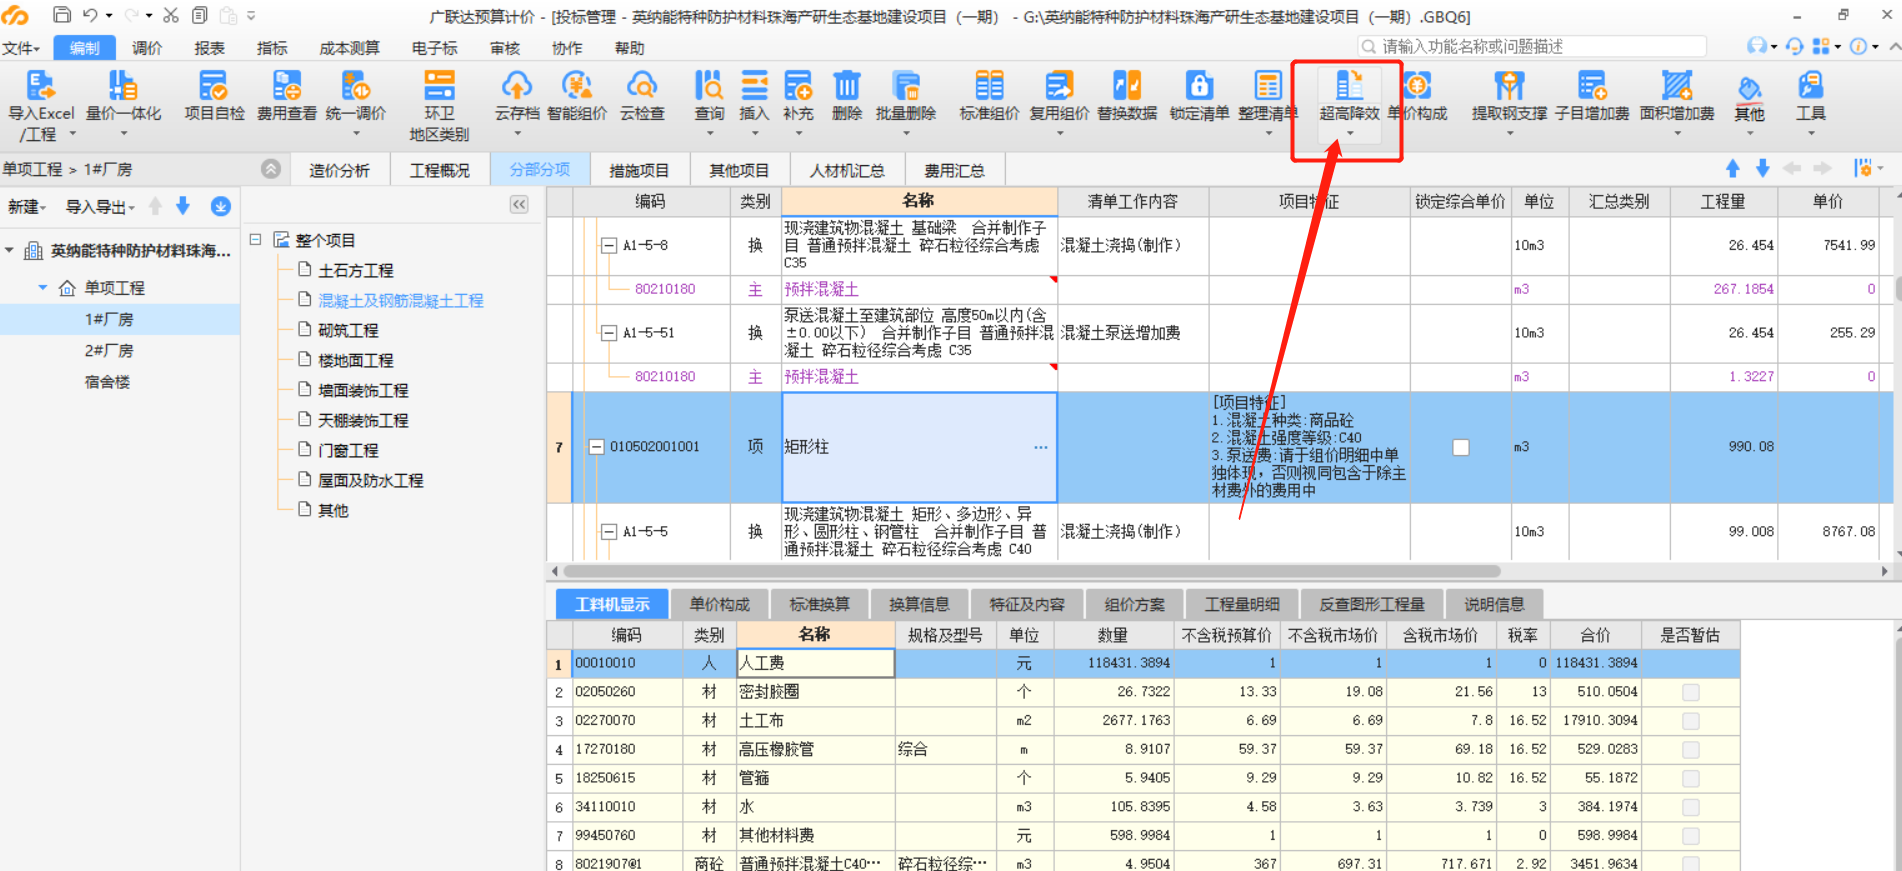Select the 宿舍楼 project node

(x=107, y=382)
